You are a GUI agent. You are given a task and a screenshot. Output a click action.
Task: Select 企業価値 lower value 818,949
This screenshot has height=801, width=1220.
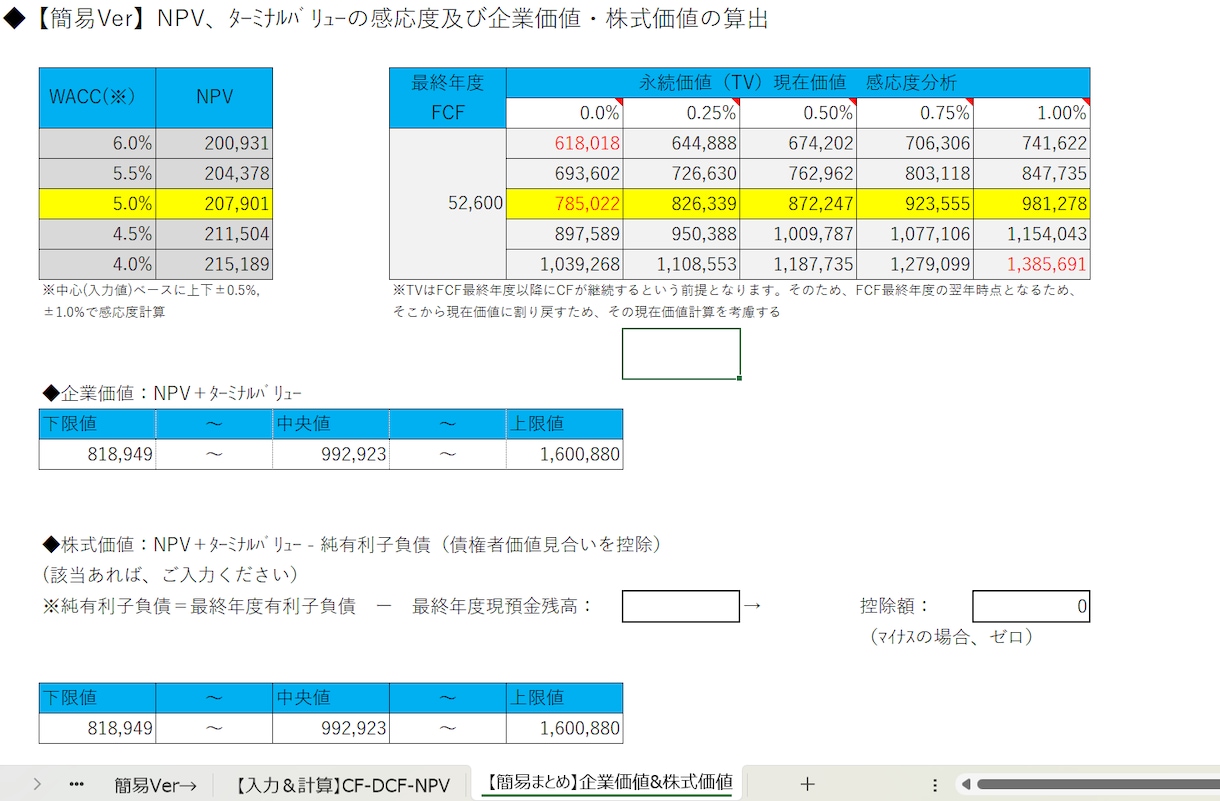click(x=97, y=454)
